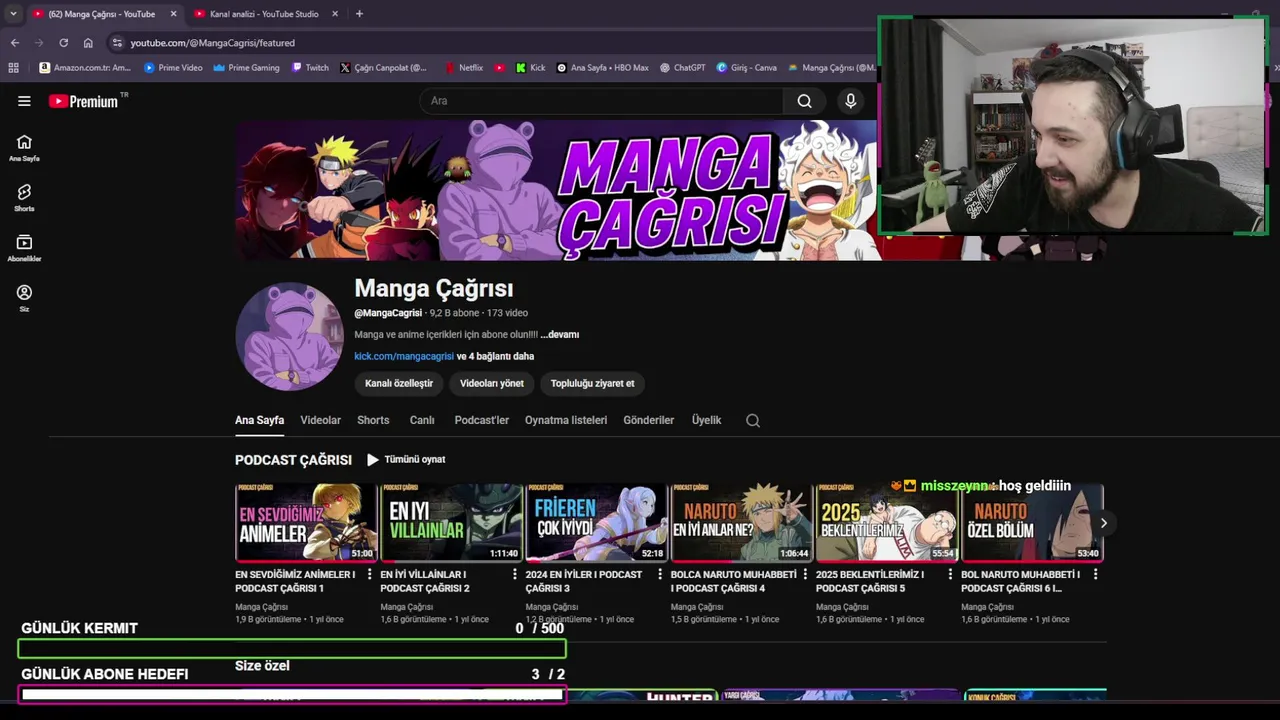
Task: Open Shorts in the left sidebar
Action: pyautogui.click(x=24, y=198)
